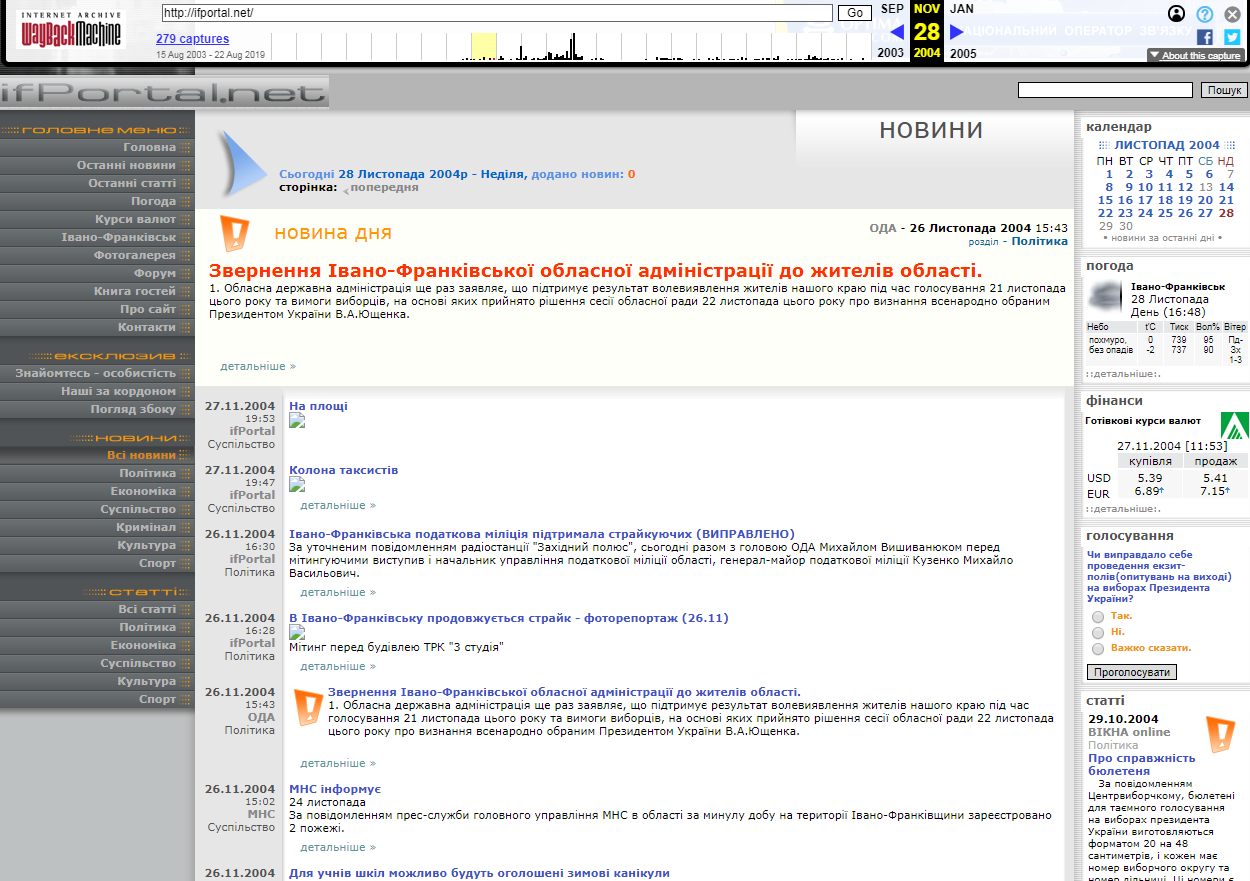Click the orange exclamation icon beside Звернення list item
This screenshot has height=881, width=1250.
point(308,707)
